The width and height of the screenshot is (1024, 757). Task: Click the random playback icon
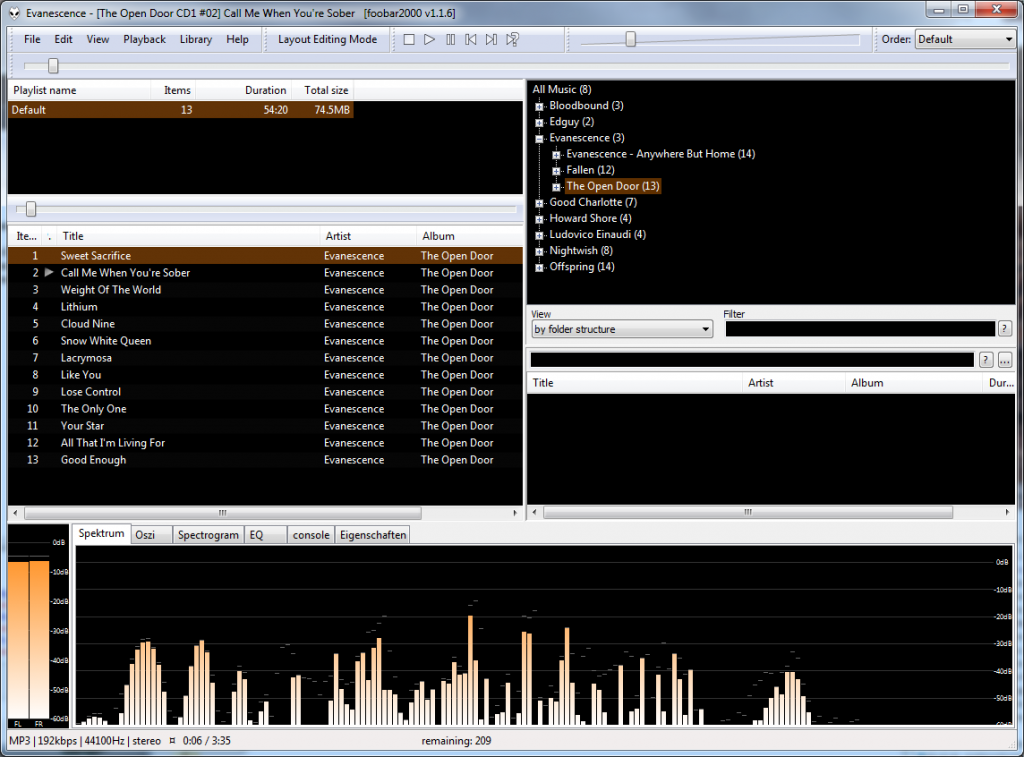pos(513,40)
